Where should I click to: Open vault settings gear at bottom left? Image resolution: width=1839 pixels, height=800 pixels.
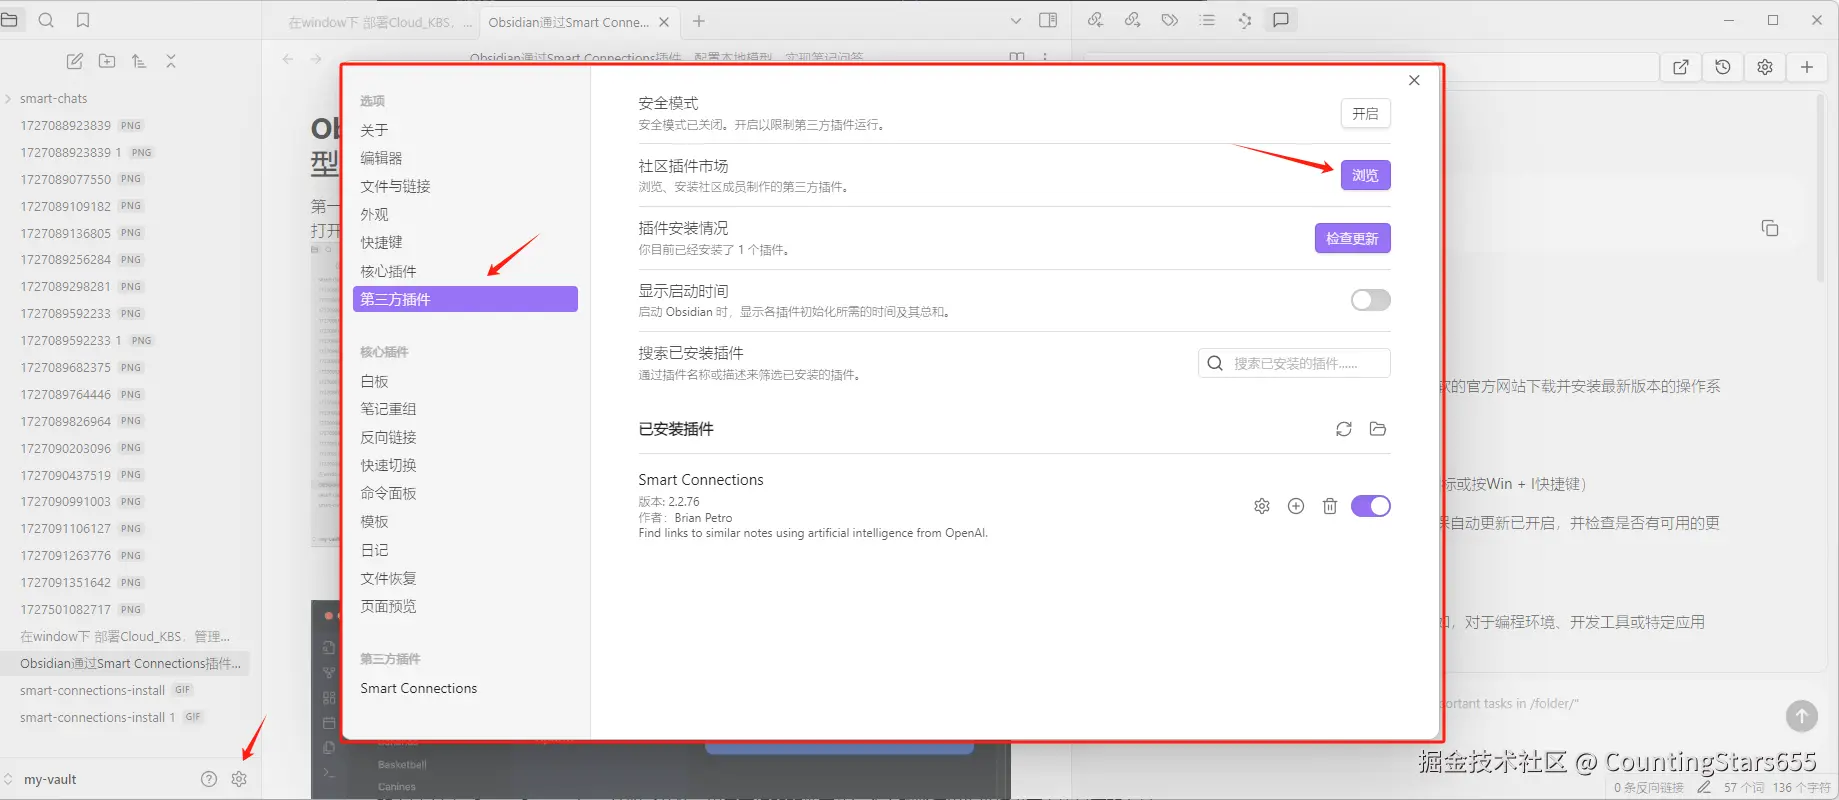(x=239, y=779)
